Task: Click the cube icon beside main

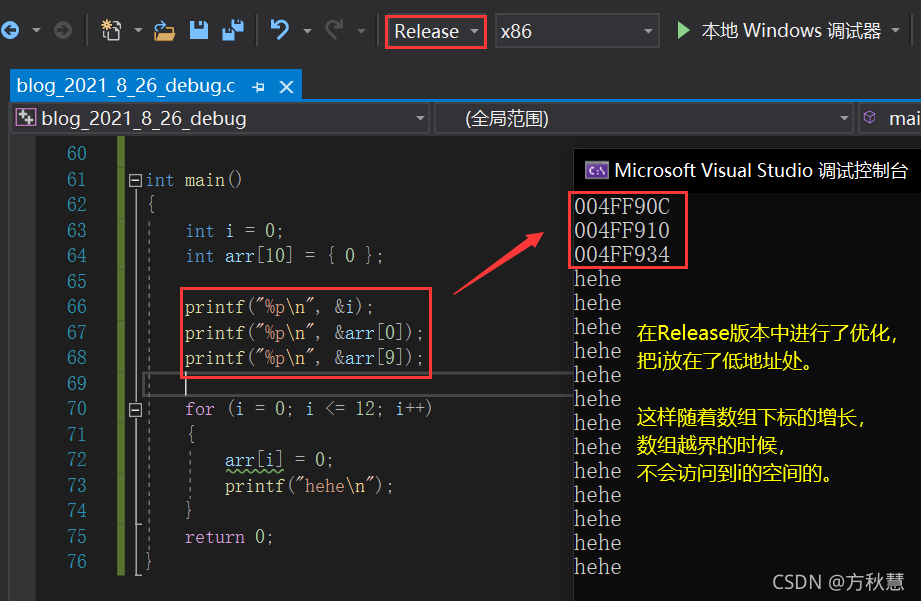Action: coord(869,117)
